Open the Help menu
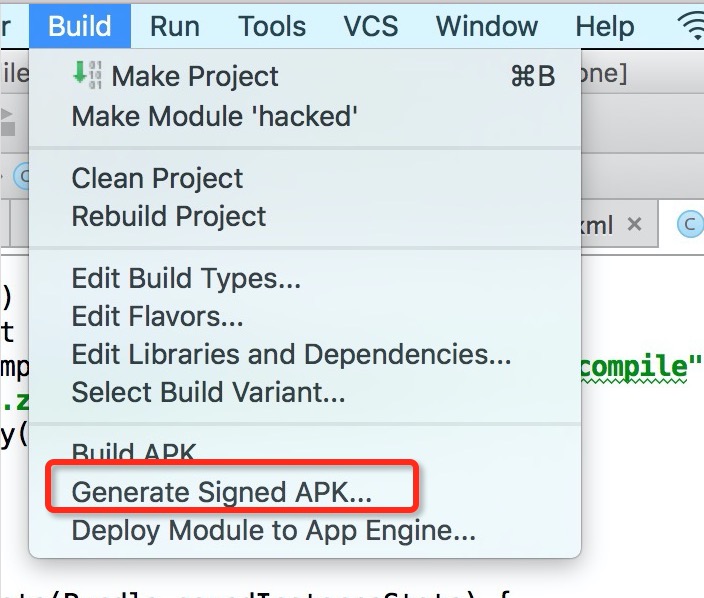Screen dimensions: 704x598 (x=604, y=26)
